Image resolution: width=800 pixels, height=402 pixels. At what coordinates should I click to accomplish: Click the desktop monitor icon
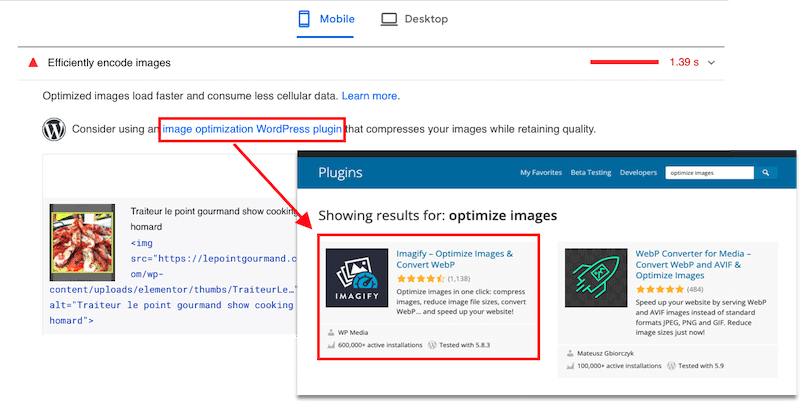click(x=389, y=19)
